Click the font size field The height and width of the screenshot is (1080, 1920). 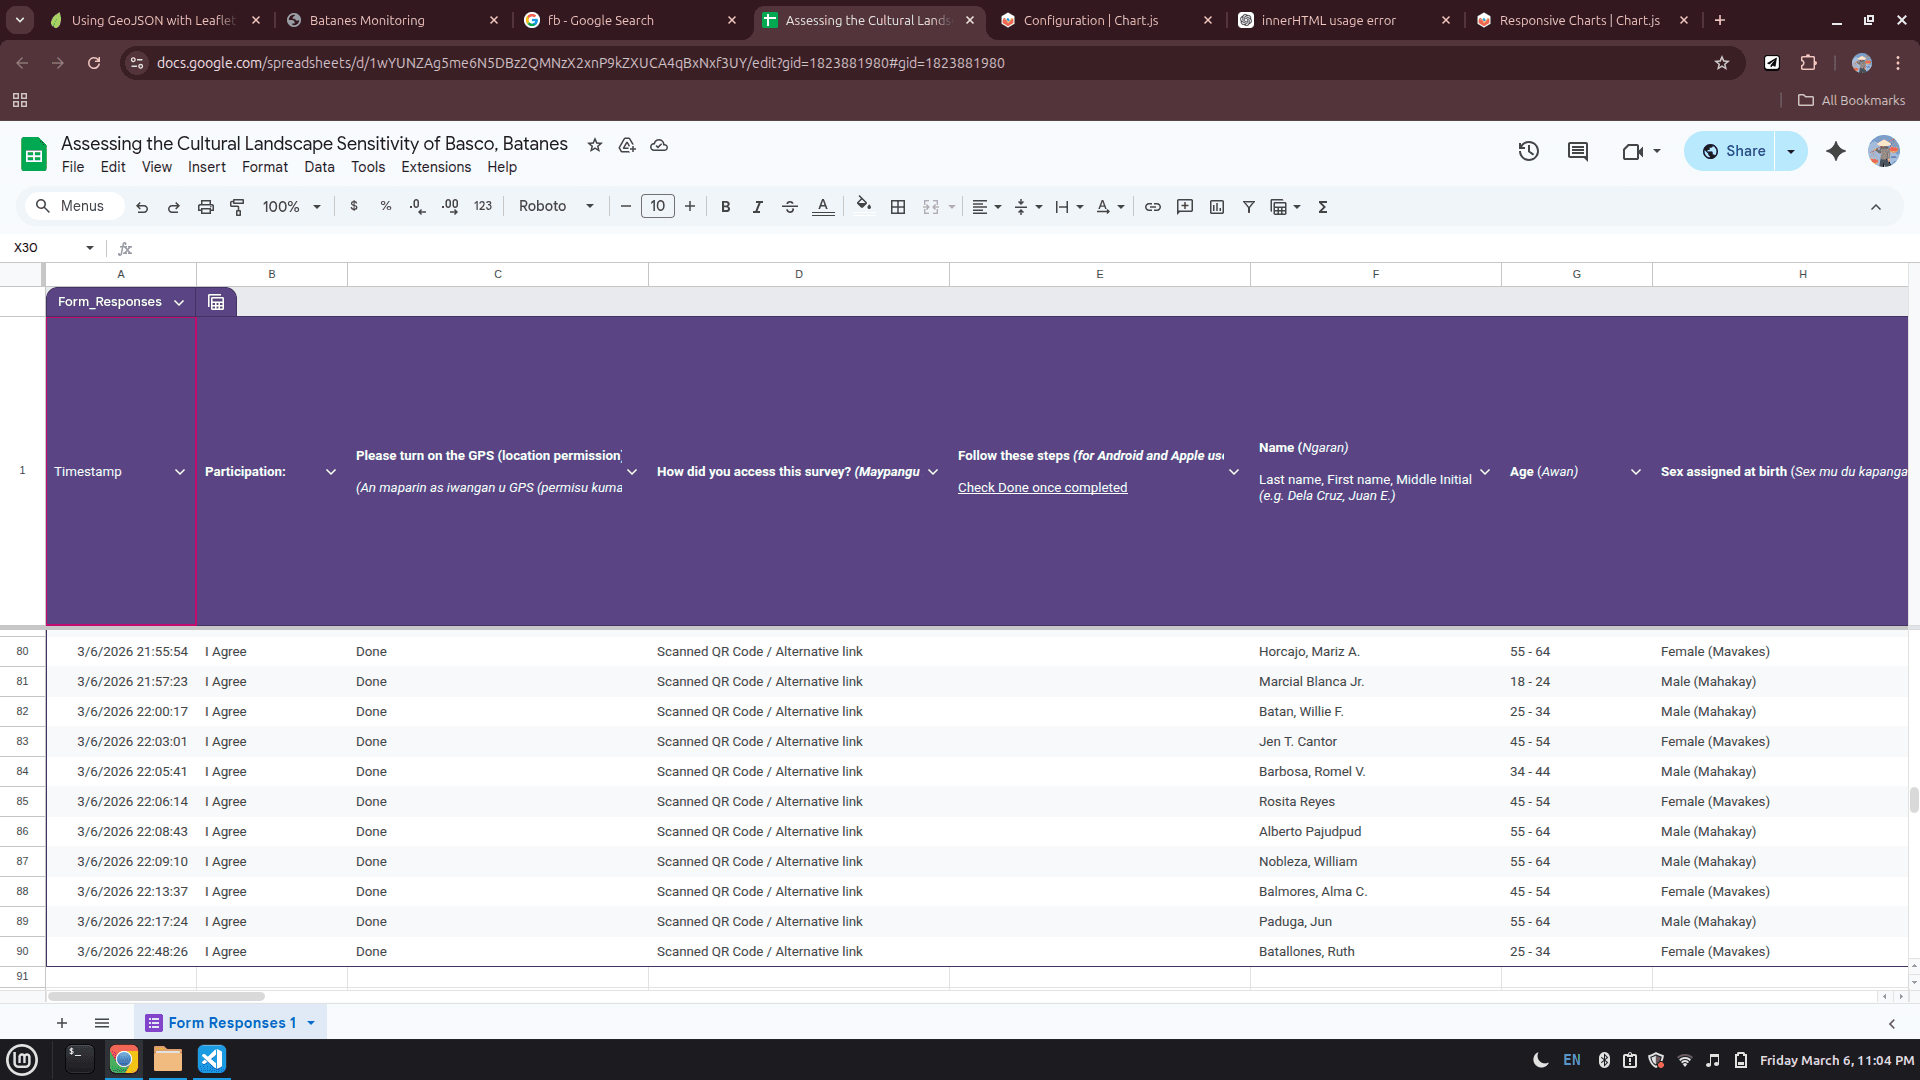658,206
